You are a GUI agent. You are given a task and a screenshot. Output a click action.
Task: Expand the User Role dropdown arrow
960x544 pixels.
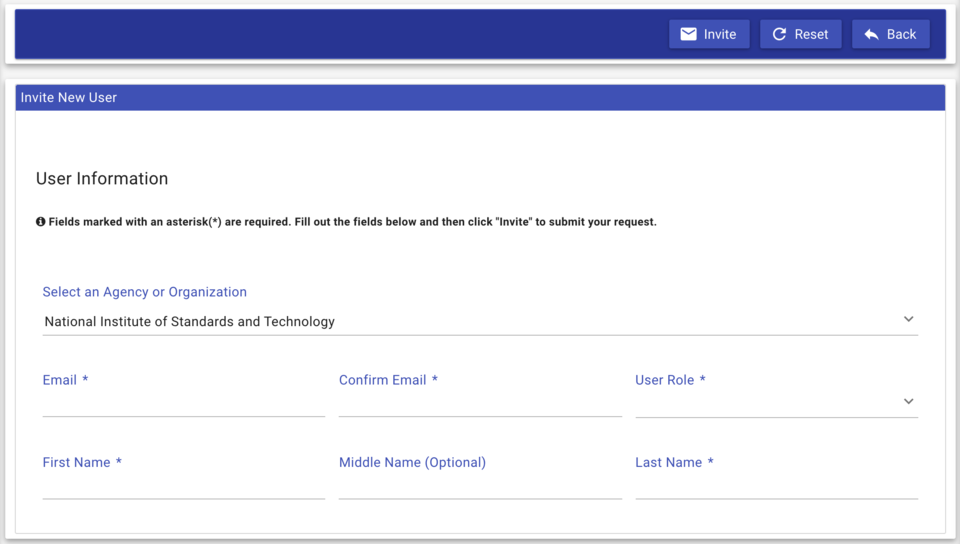point(908,401)
